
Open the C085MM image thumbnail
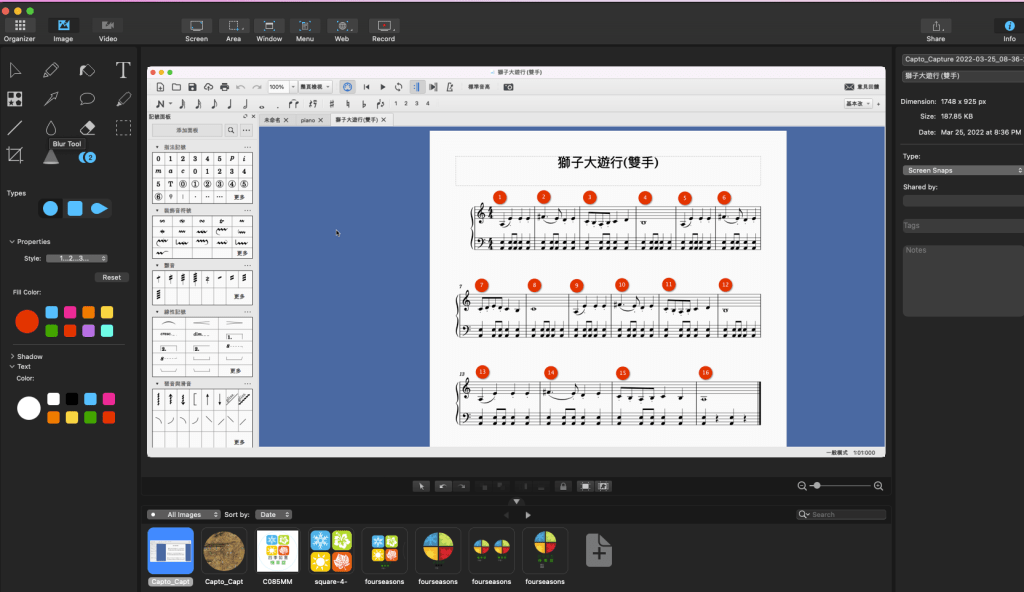(x=278, y=552)
